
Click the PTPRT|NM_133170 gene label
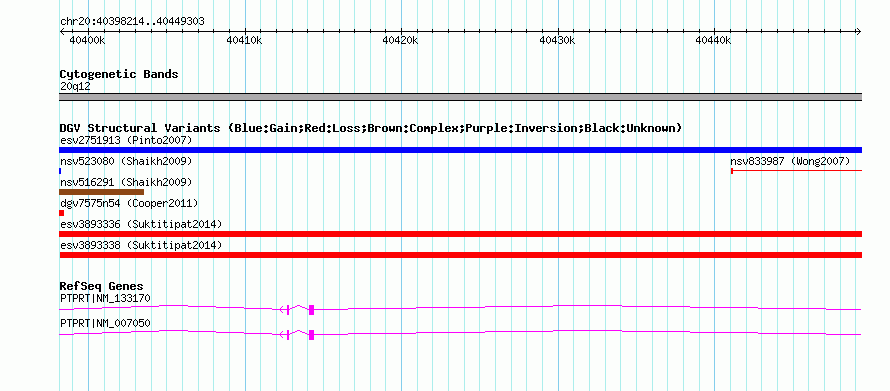coord(105,298)
